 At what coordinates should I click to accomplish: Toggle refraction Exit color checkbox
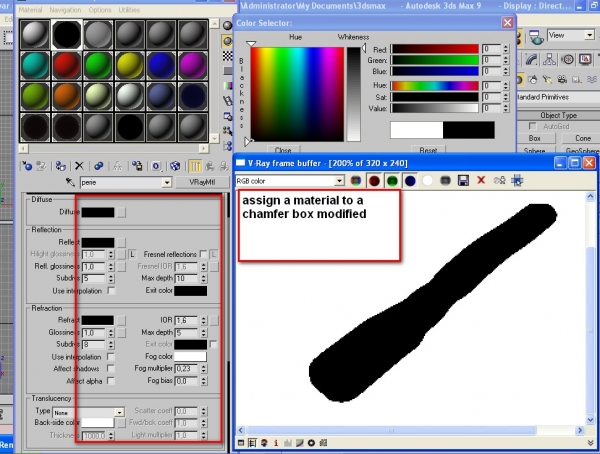click(213, 344)
